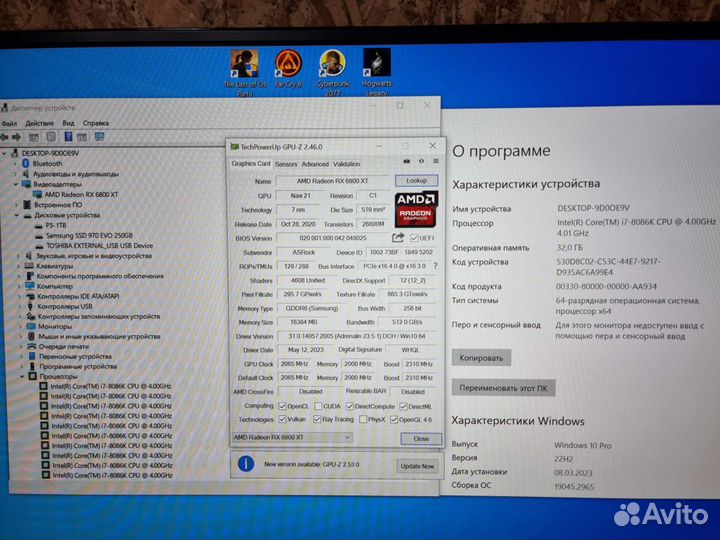Expand the Компьютер tree node

tap(19, 286)
